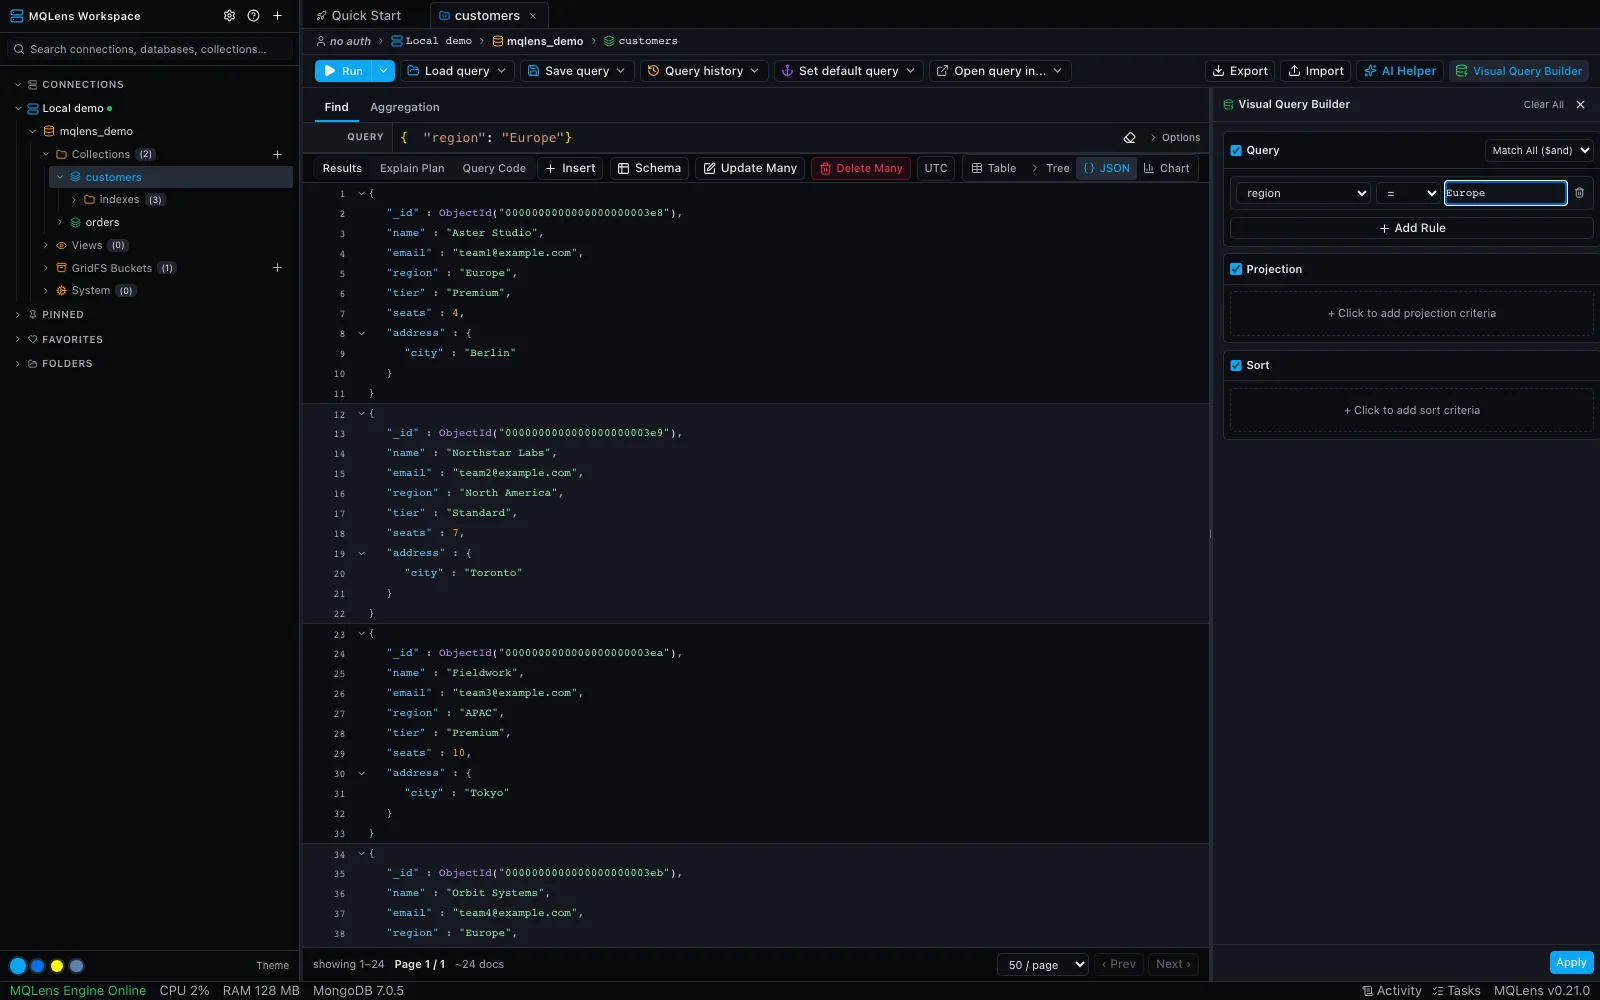1600x1000 pixels.
Task: Toggle the Sort section checkbox
Action: (1236, 365)
